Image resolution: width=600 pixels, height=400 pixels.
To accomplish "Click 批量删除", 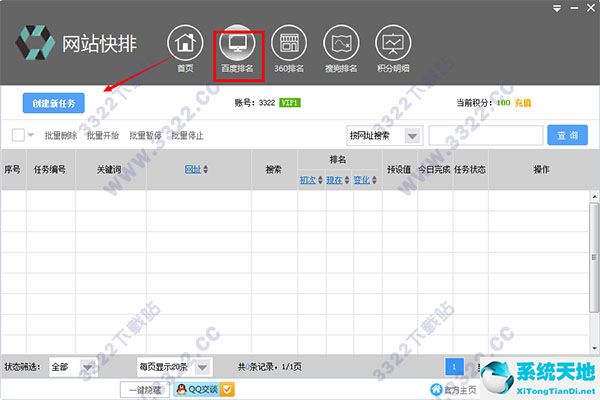I will [61, 135].
